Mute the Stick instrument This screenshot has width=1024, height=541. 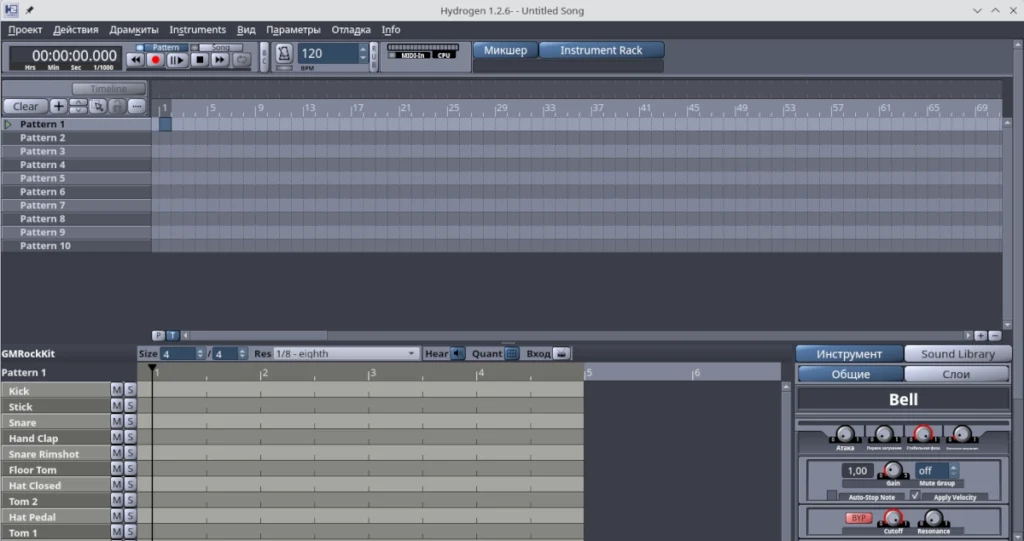pyautogui.click(x=116, y=406)
